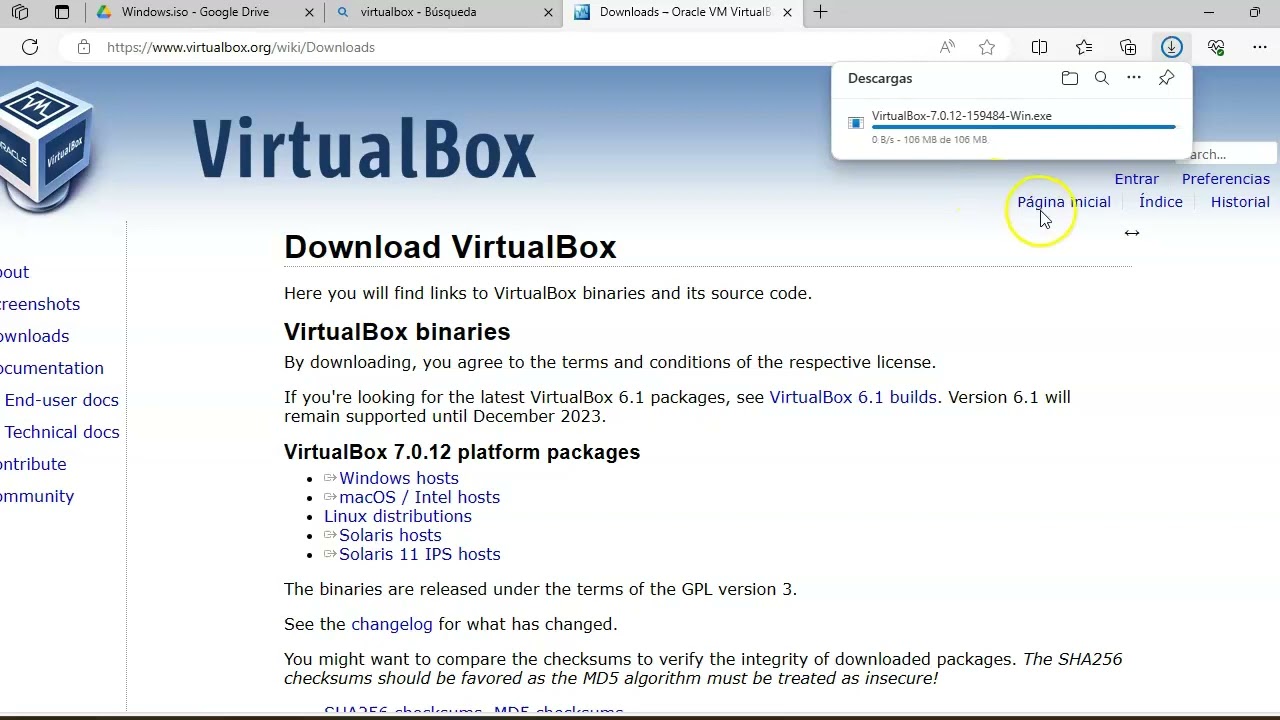Restore down the browser window
This screenshot has height=720, width=1280.
tap(1254, 12)
